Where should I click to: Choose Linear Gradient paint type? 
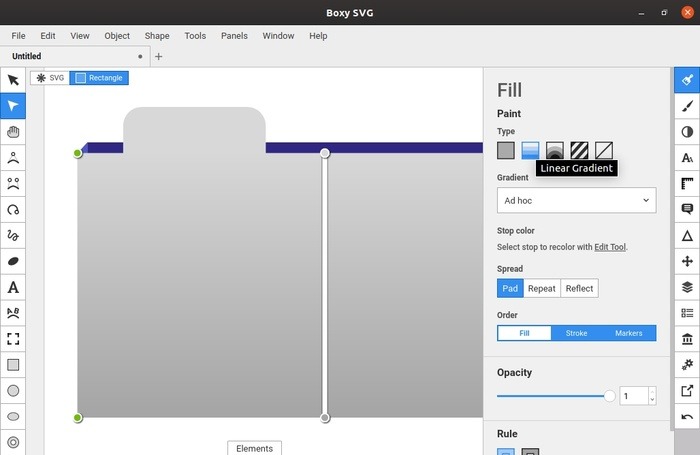click(x=530, y=150)
